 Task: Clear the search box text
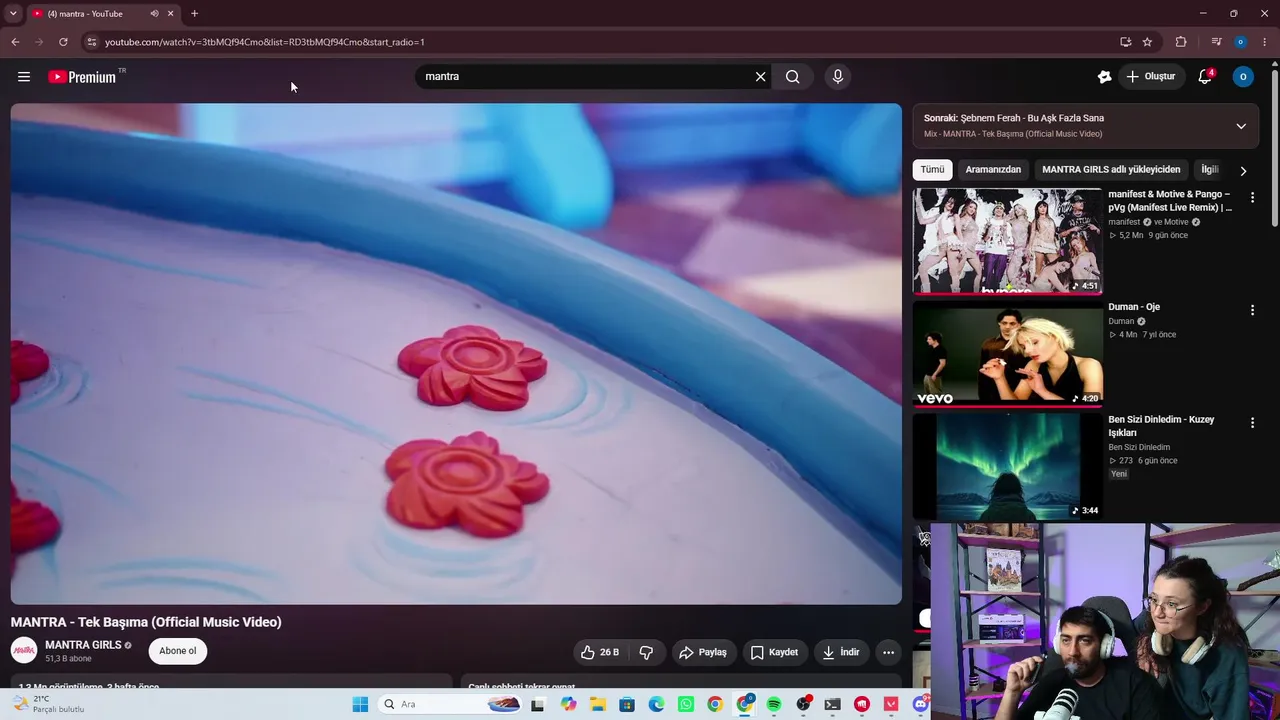[760, 77]
